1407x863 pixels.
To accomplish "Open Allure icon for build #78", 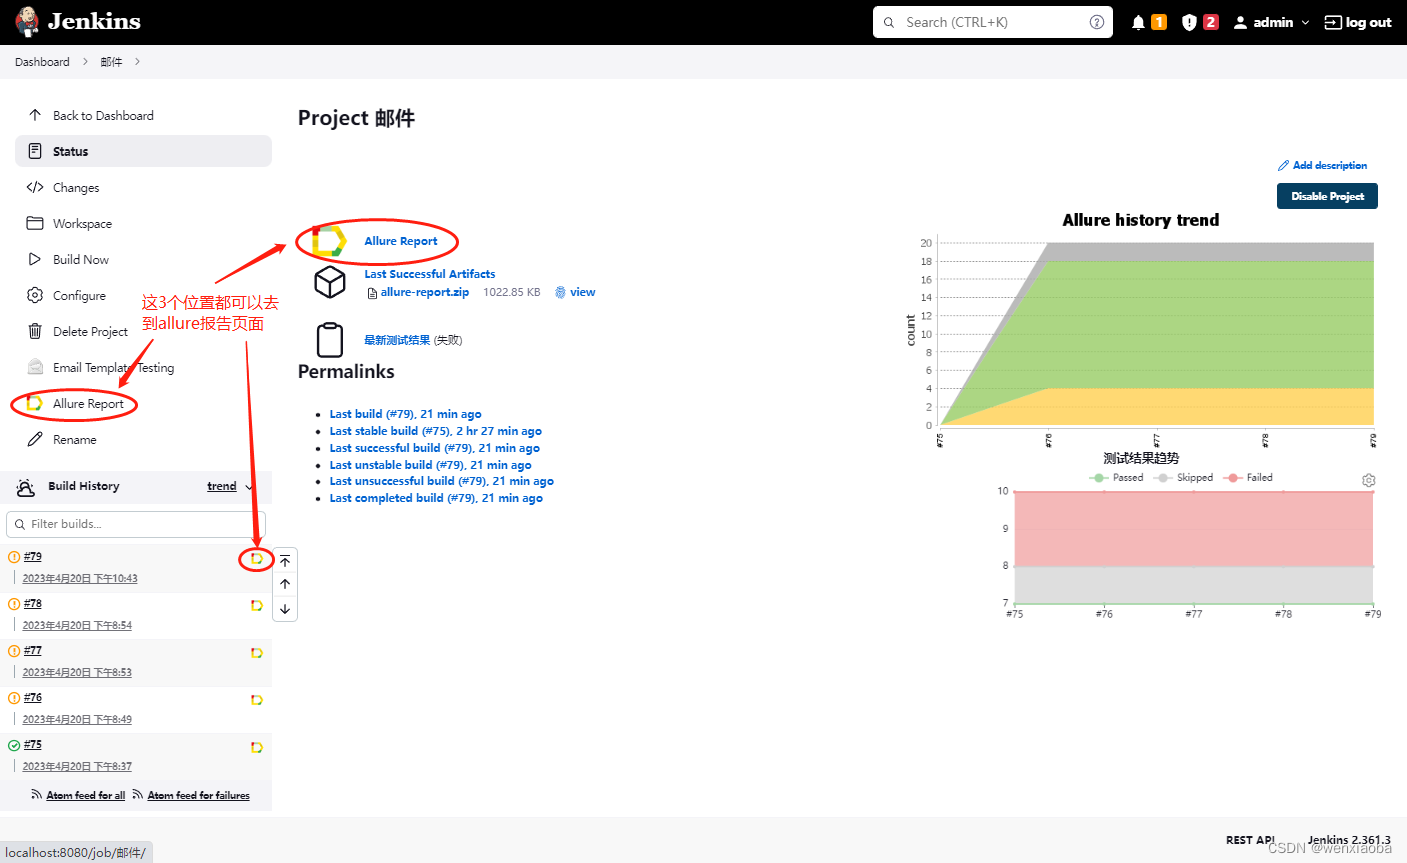I will point(257,605).
